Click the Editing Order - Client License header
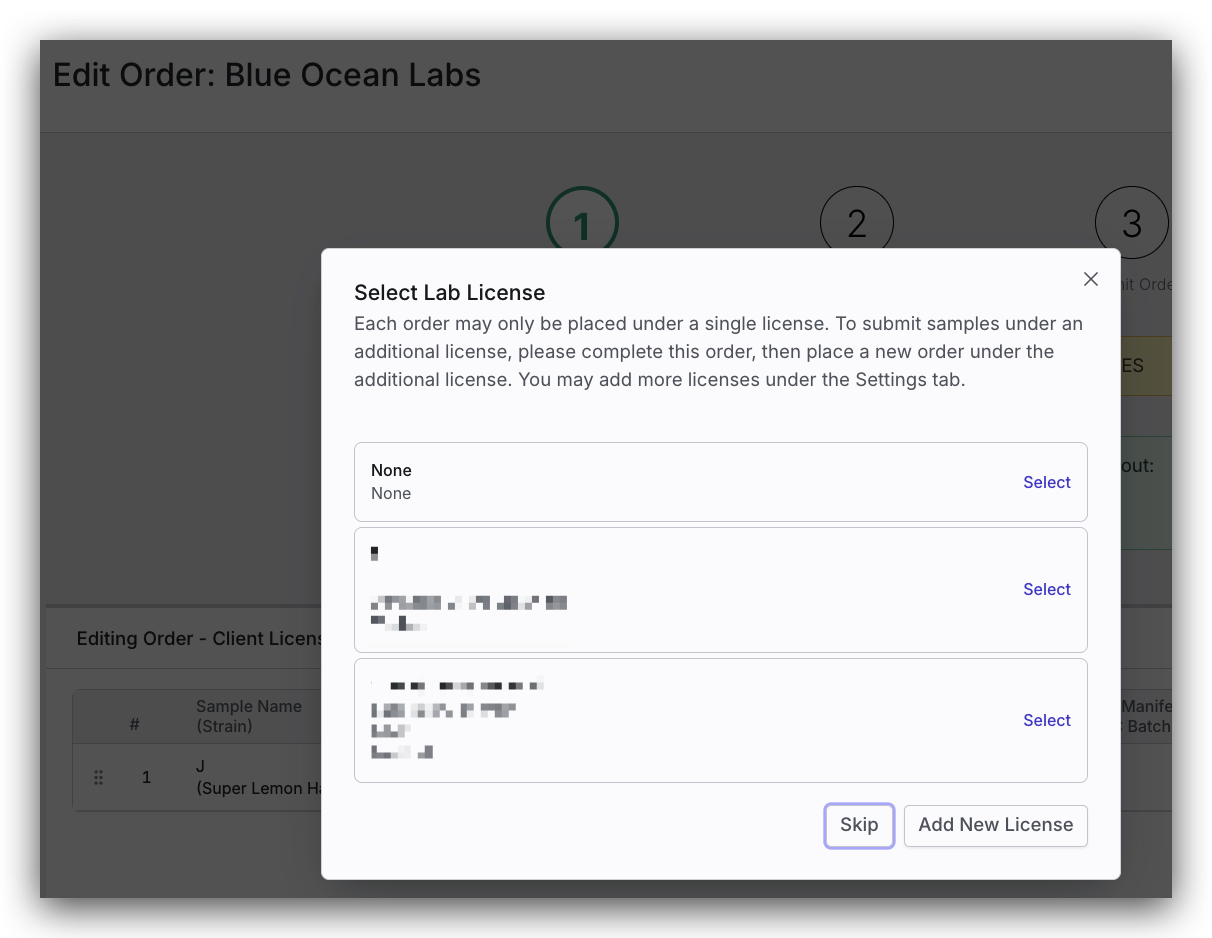Screen dimensions: 1212x938 point(199,639)
